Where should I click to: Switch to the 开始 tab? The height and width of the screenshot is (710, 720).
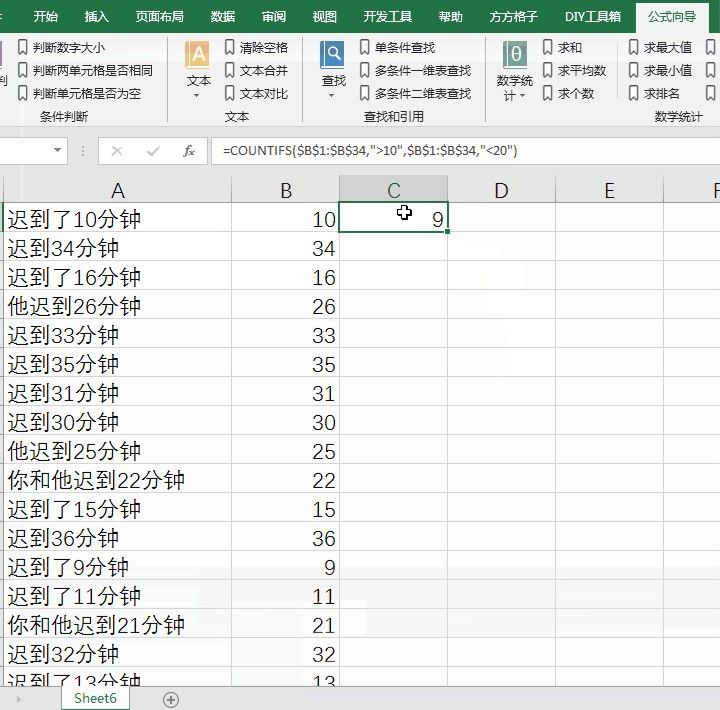pos(45,17)
